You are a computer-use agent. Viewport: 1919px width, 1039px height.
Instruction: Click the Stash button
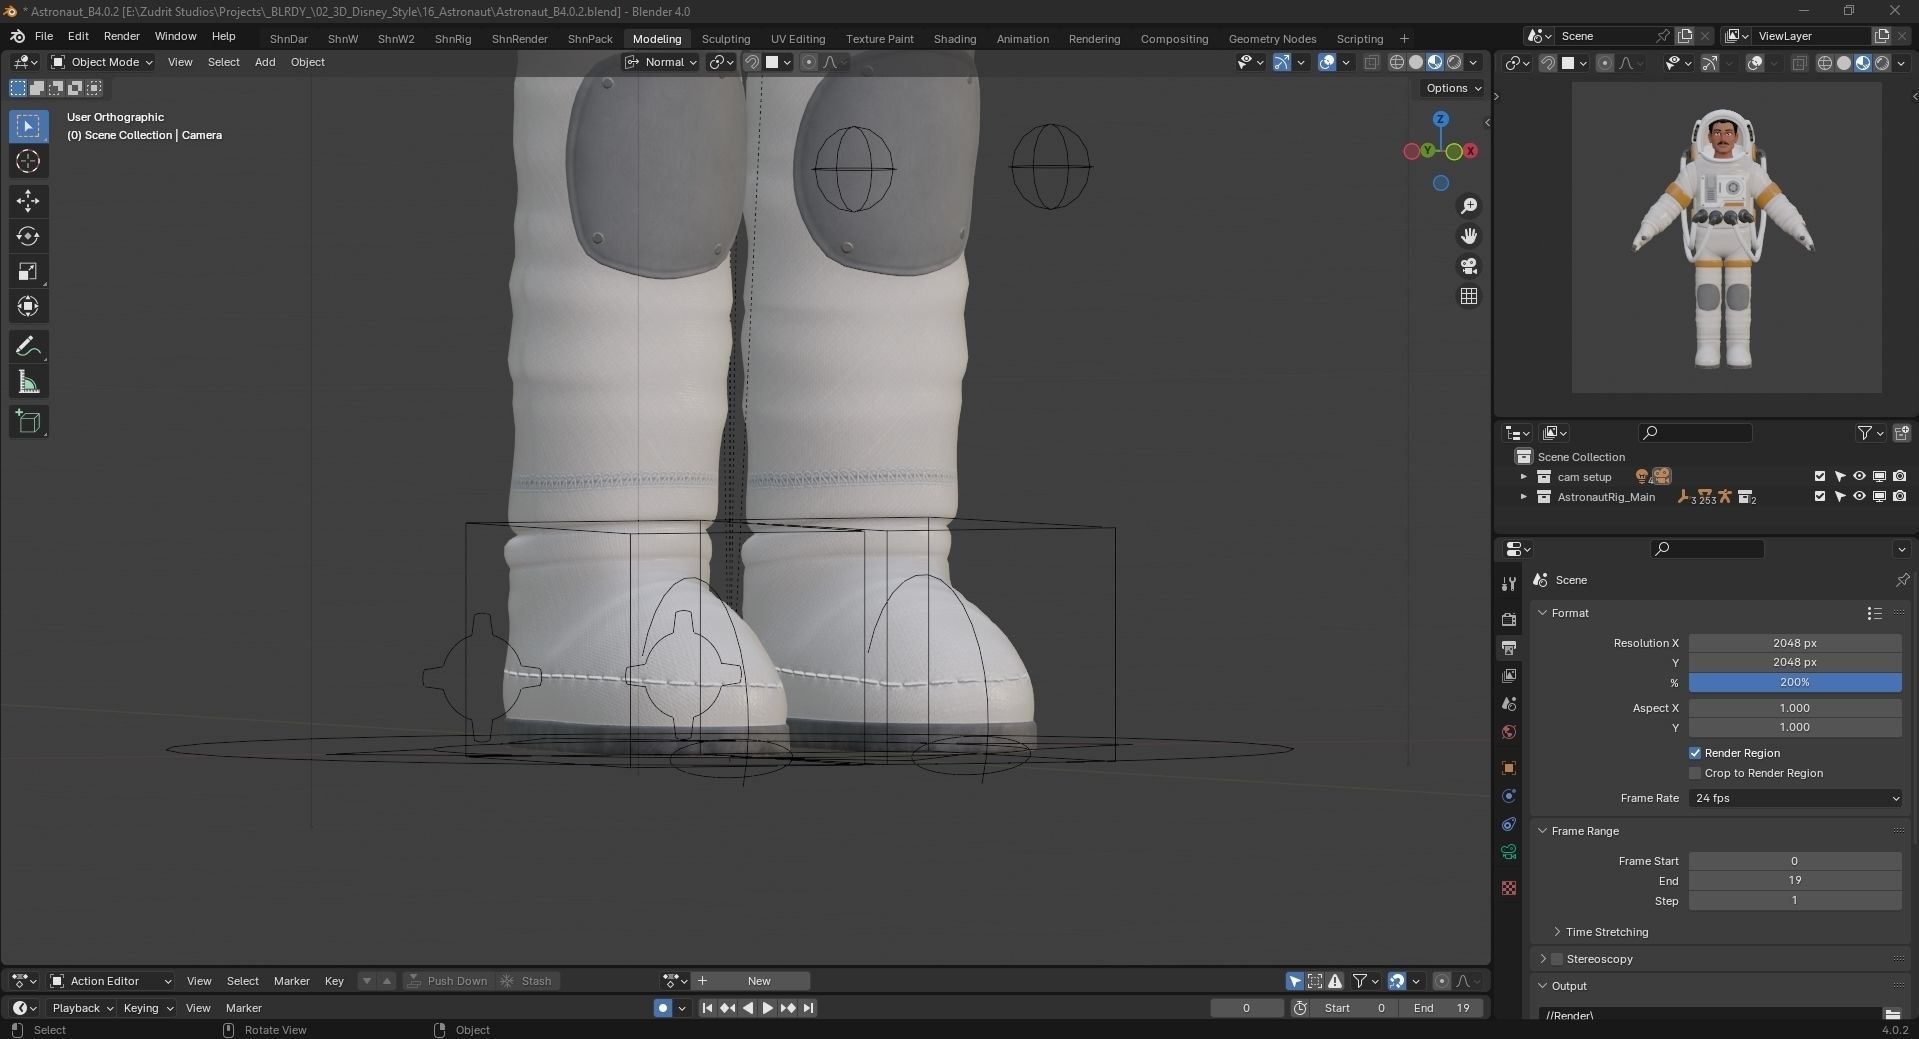point(526,981)
